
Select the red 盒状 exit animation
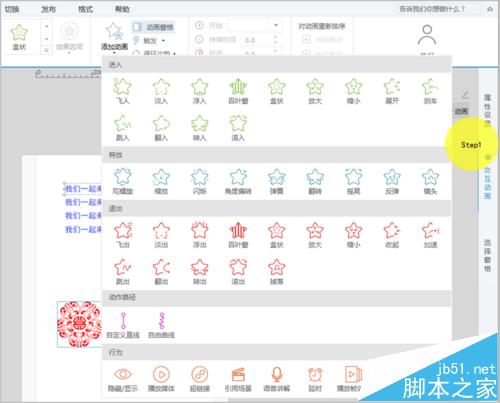click(x=277, y=235)
